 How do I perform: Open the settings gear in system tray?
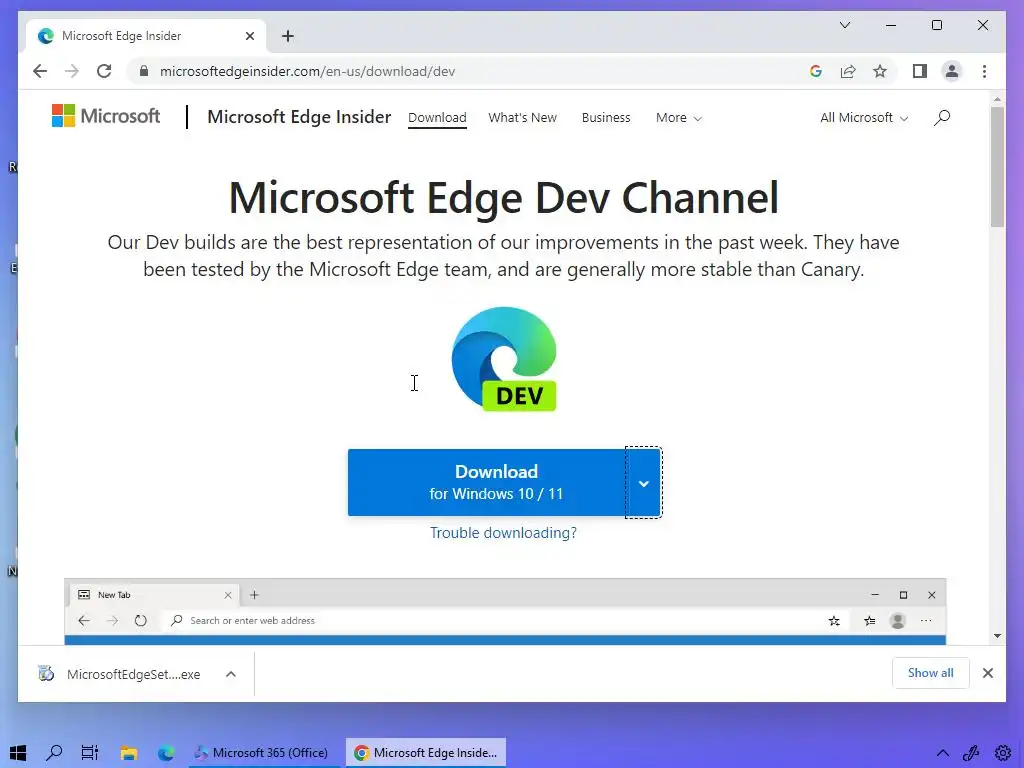click(x=1003, y=753)
